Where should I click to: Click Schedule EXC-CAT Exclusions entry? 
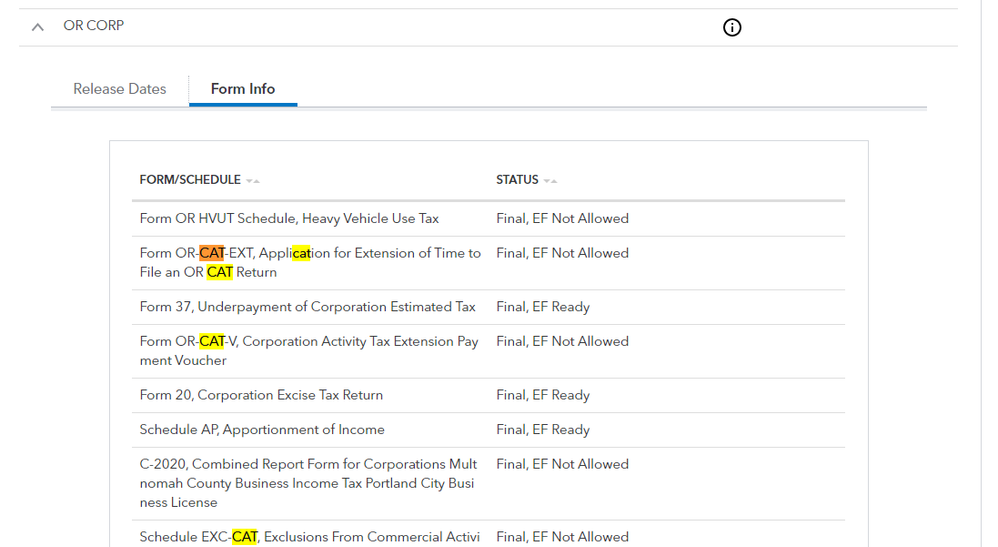click(309, 537)
